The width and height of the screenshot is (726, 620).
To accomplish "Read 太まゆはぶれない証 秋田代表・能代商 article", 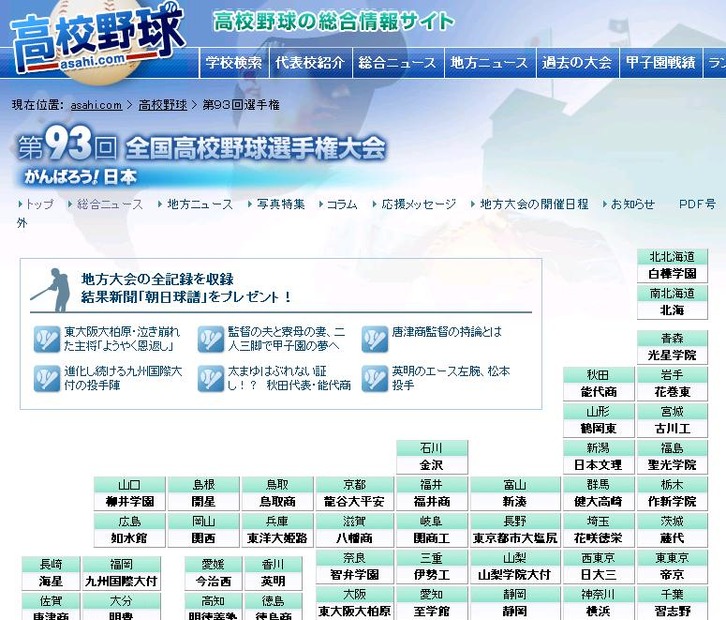I will (289, 378).
